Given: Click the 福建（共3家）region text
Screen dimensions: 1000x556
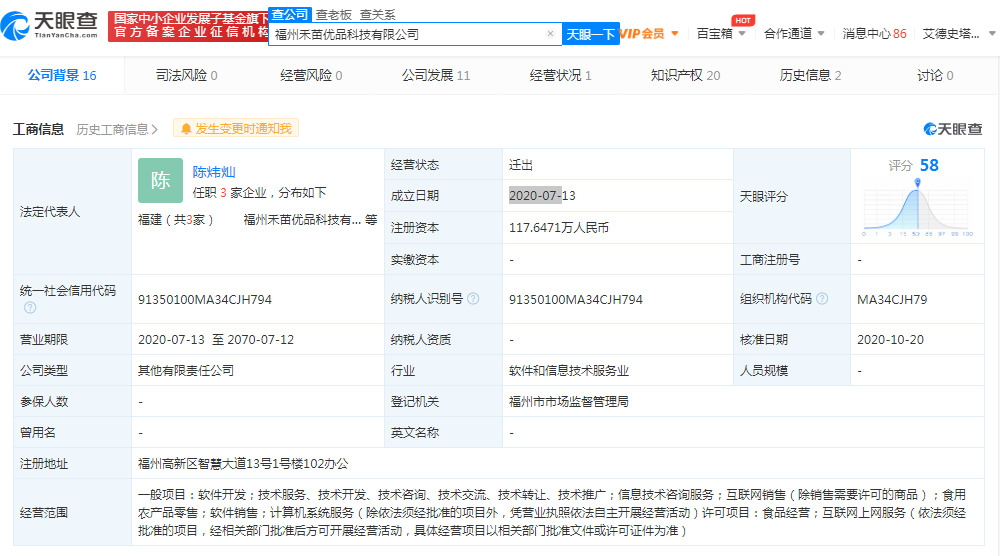Looking at the screenshot, I should [175, 220].
